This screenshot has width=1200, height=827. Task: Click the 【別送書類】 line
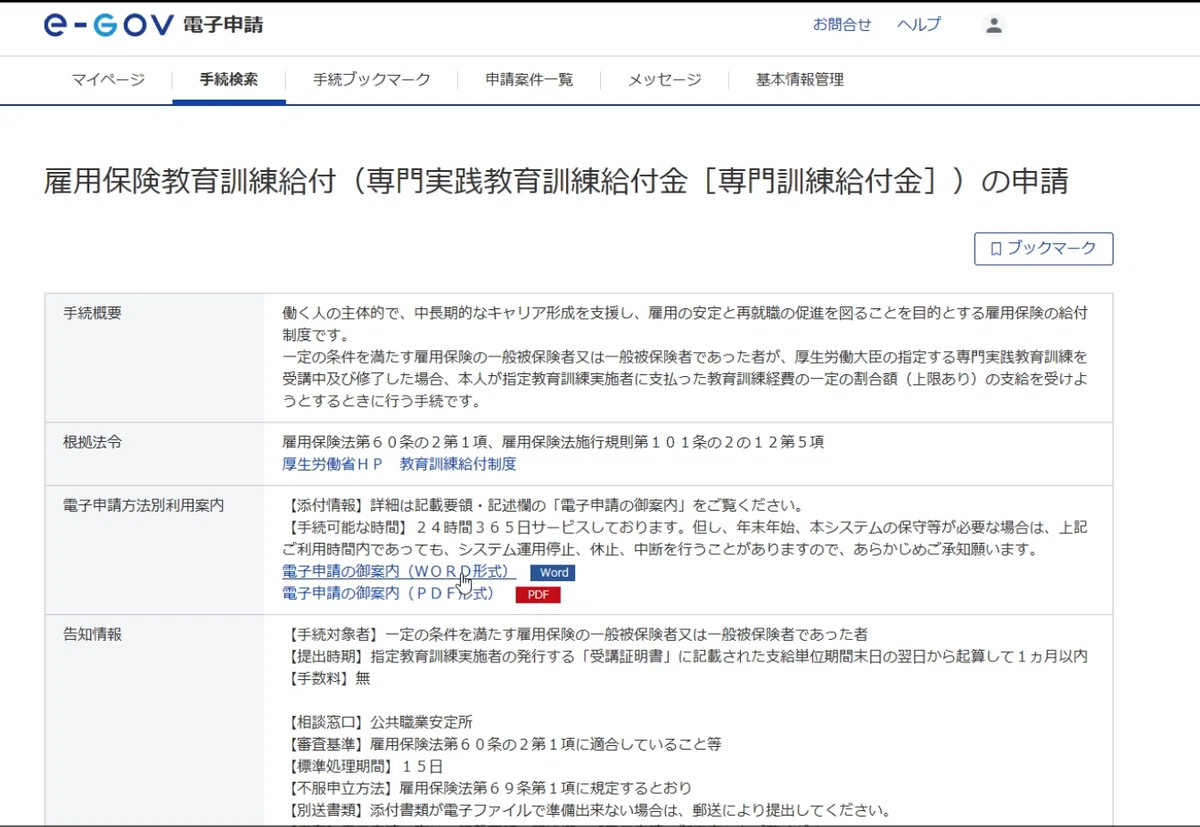pyautogui.click(x=587, y=810)
